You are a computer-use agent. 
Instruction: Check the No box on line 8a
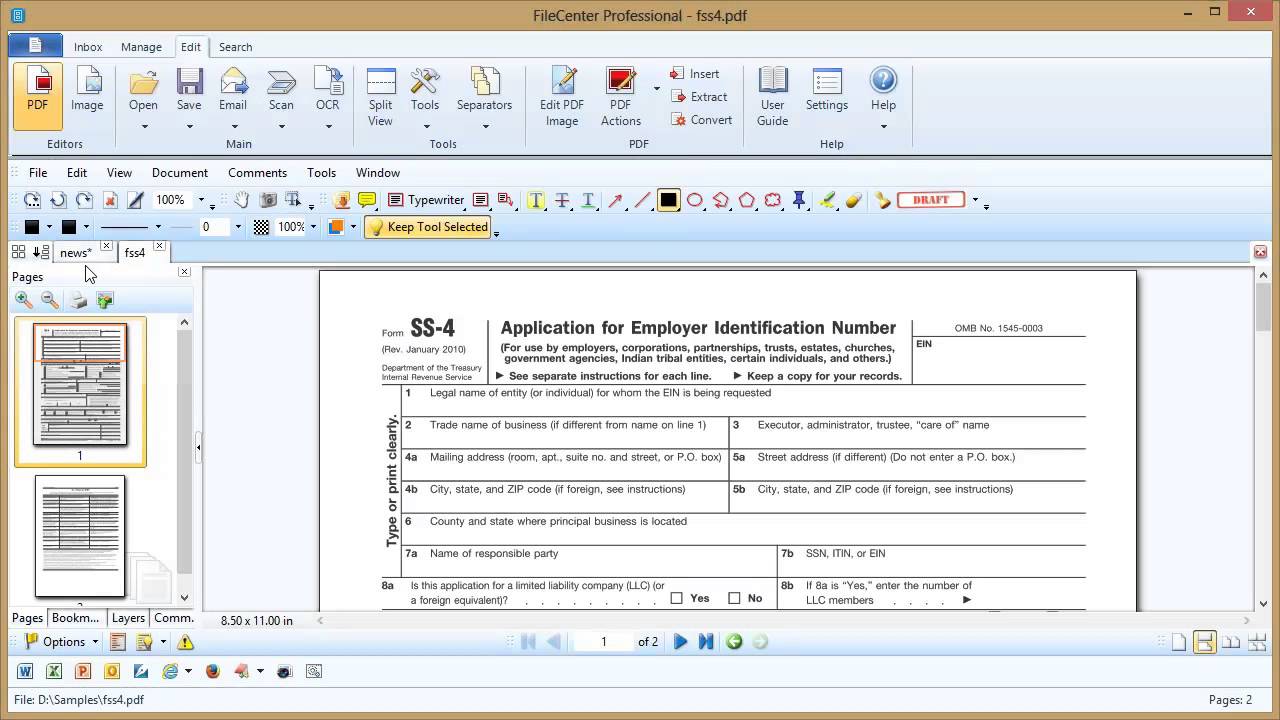[734, 598]
